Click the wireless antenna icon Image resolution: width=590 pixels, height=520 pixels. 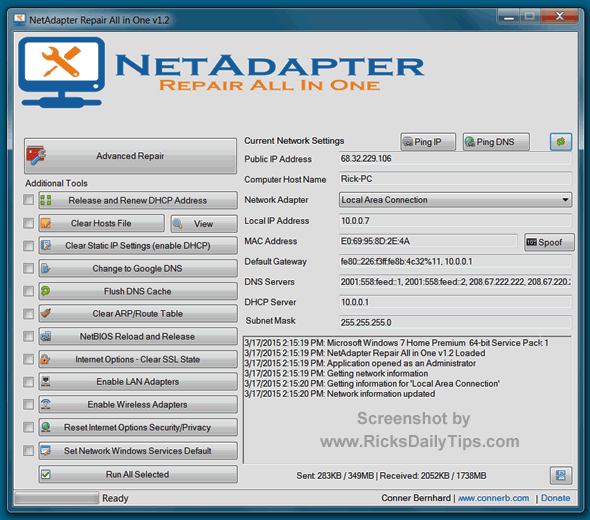pos(46,404)
